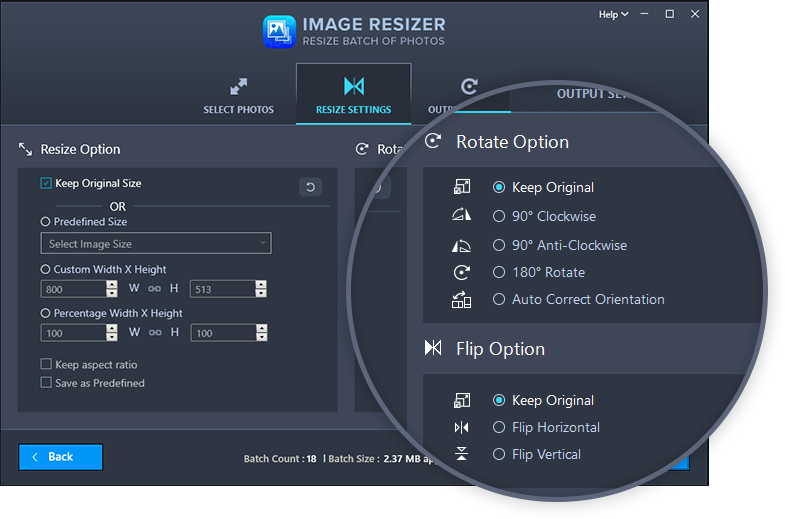Click the 90° Clockwise rotation icon
Screen dimensions: 785x519
[x=462, y=215]
